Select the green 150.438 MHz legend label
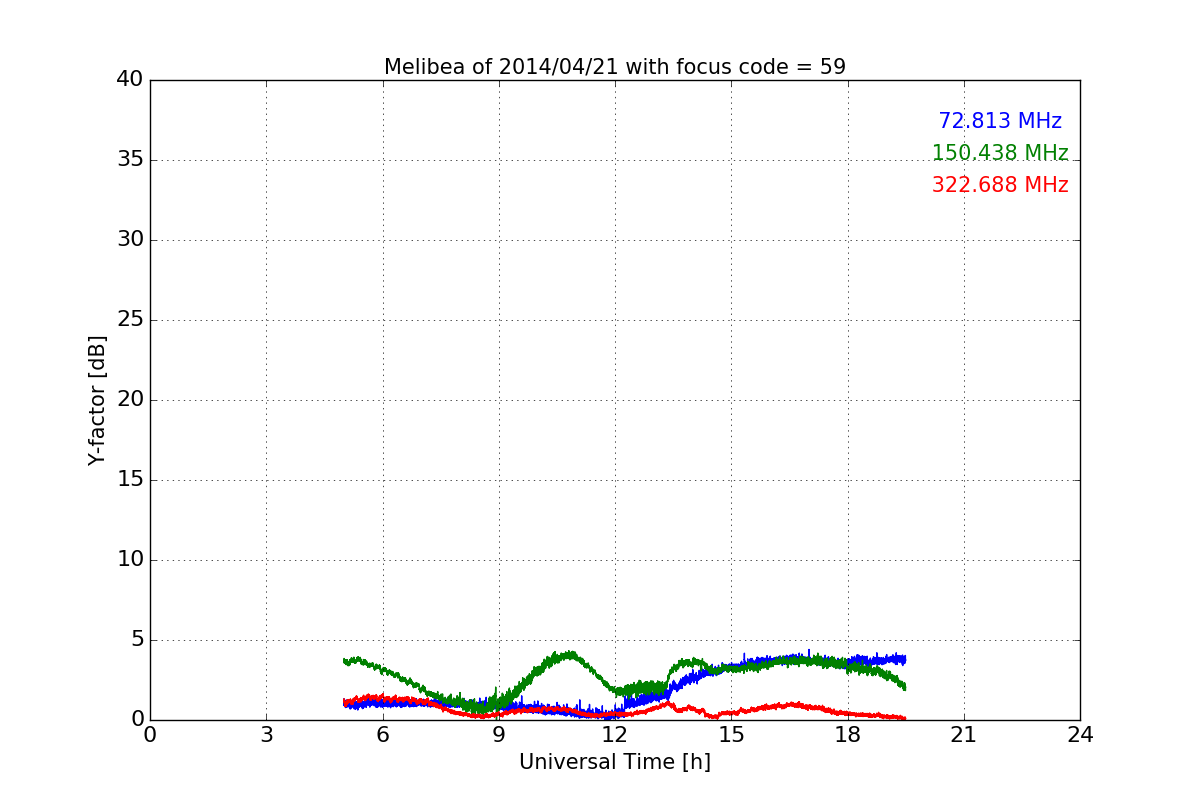This screenshot has width=1200, height=800. (x=1000, y=153)
